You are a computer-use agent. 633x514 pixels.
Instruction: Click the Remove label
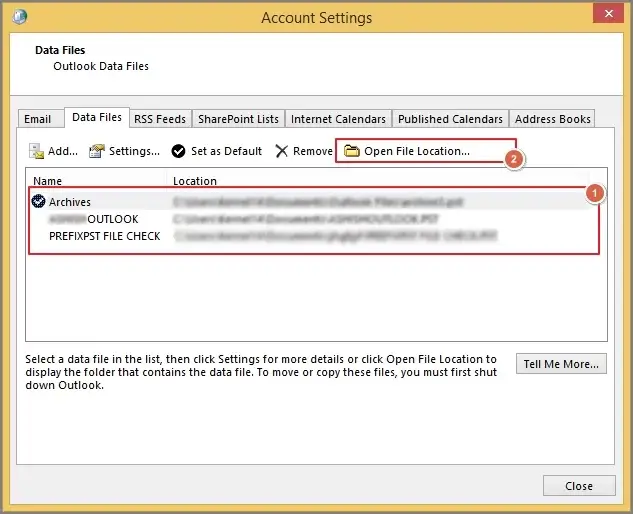(x=313, y=151)
